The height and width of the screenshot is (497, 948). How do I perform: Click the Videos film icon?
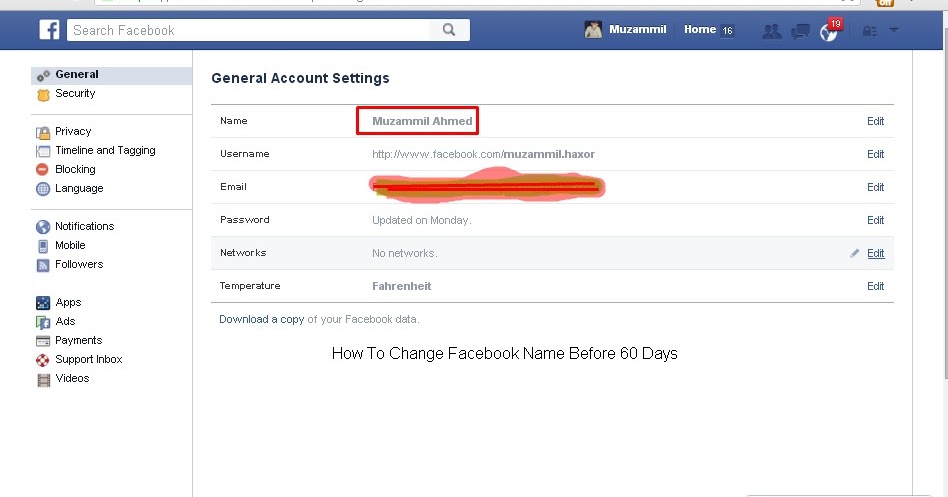(x=44, y=380)
